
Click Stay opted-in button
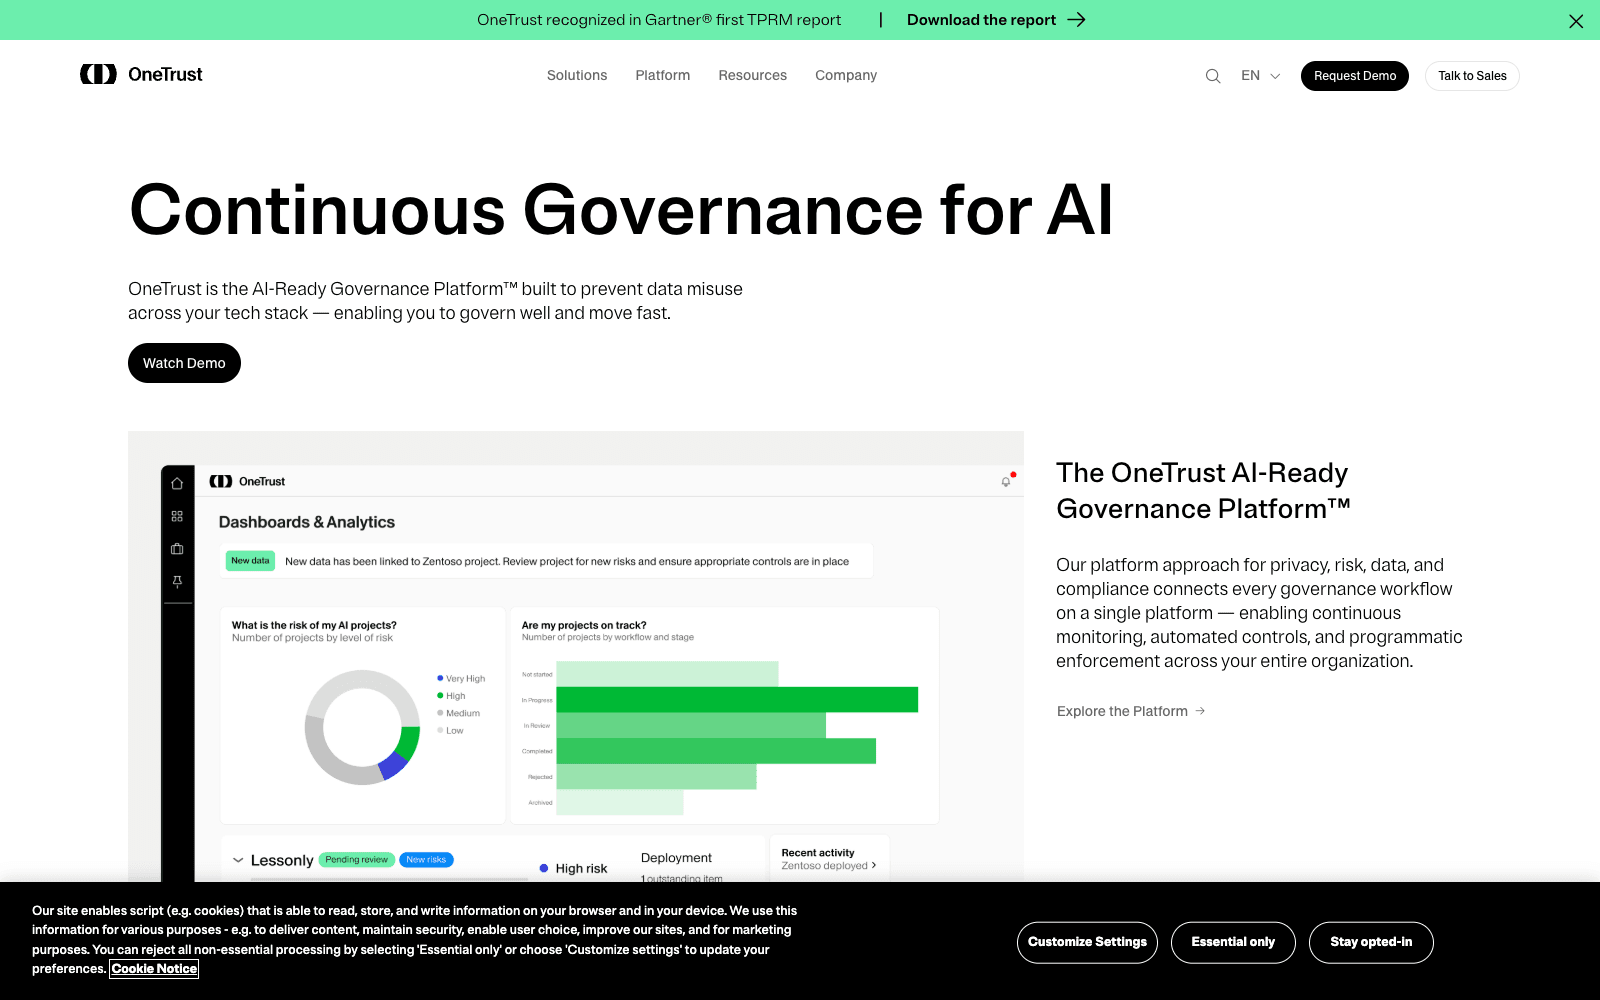(1371, 942)
